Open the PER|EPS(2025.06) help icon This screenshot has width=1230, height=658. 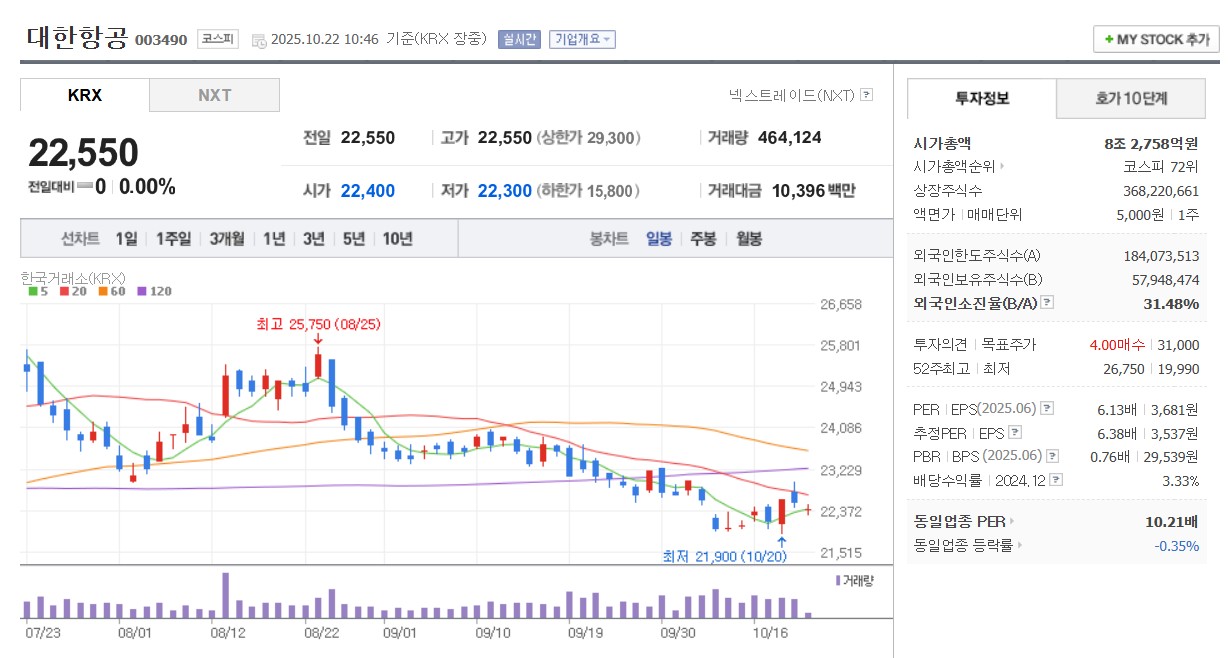[x=1049, y=409]
